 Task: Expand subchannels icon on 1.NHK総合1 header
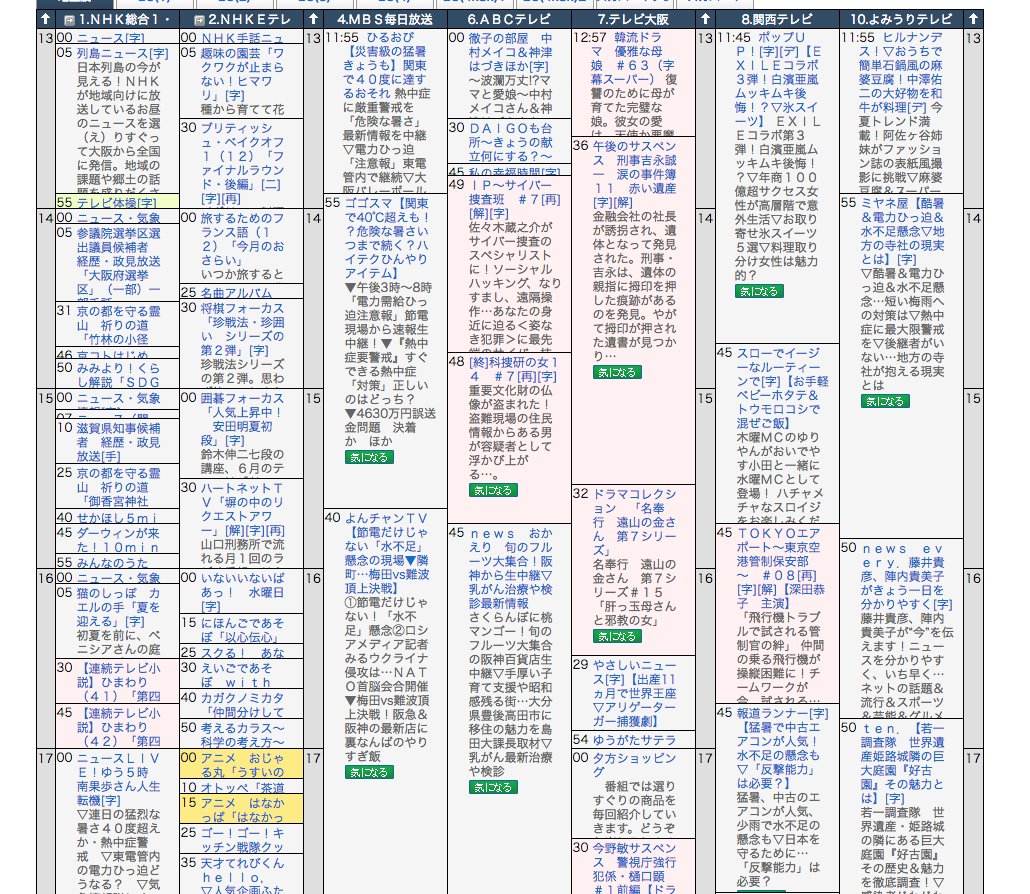pos(69,20)
